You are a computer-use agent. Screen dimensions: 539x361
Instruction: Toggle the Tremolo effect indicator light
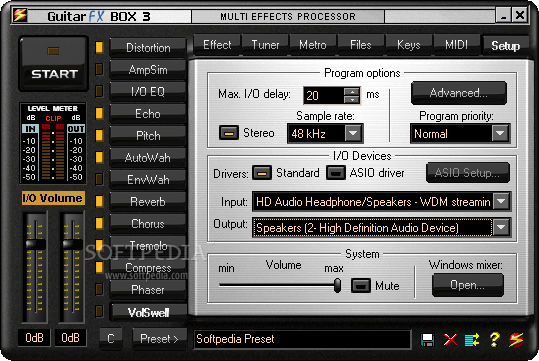pos(99,245)
